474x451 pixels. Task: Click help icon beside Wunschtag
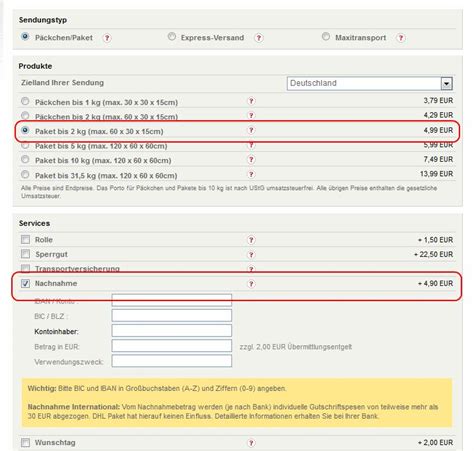pos(251,443)
